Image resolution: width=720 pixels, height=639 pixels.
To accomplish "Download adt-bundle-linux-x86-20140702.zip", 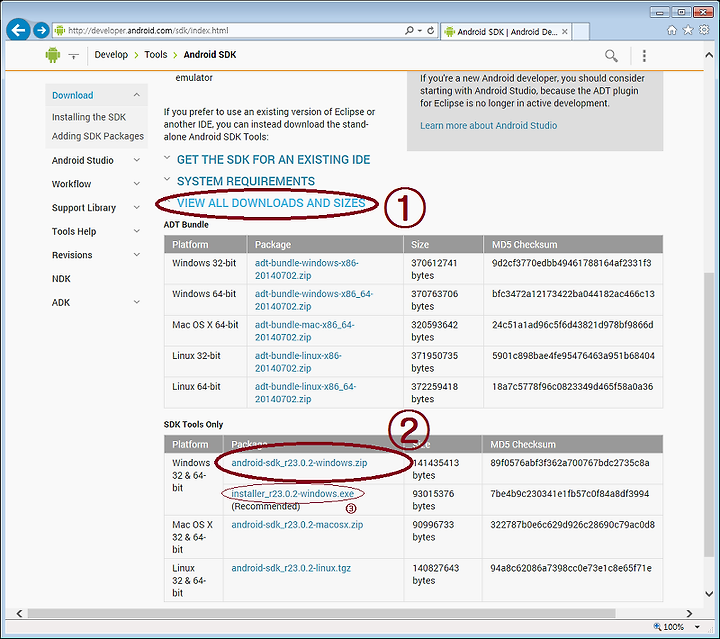I will (x=298, y=362).
